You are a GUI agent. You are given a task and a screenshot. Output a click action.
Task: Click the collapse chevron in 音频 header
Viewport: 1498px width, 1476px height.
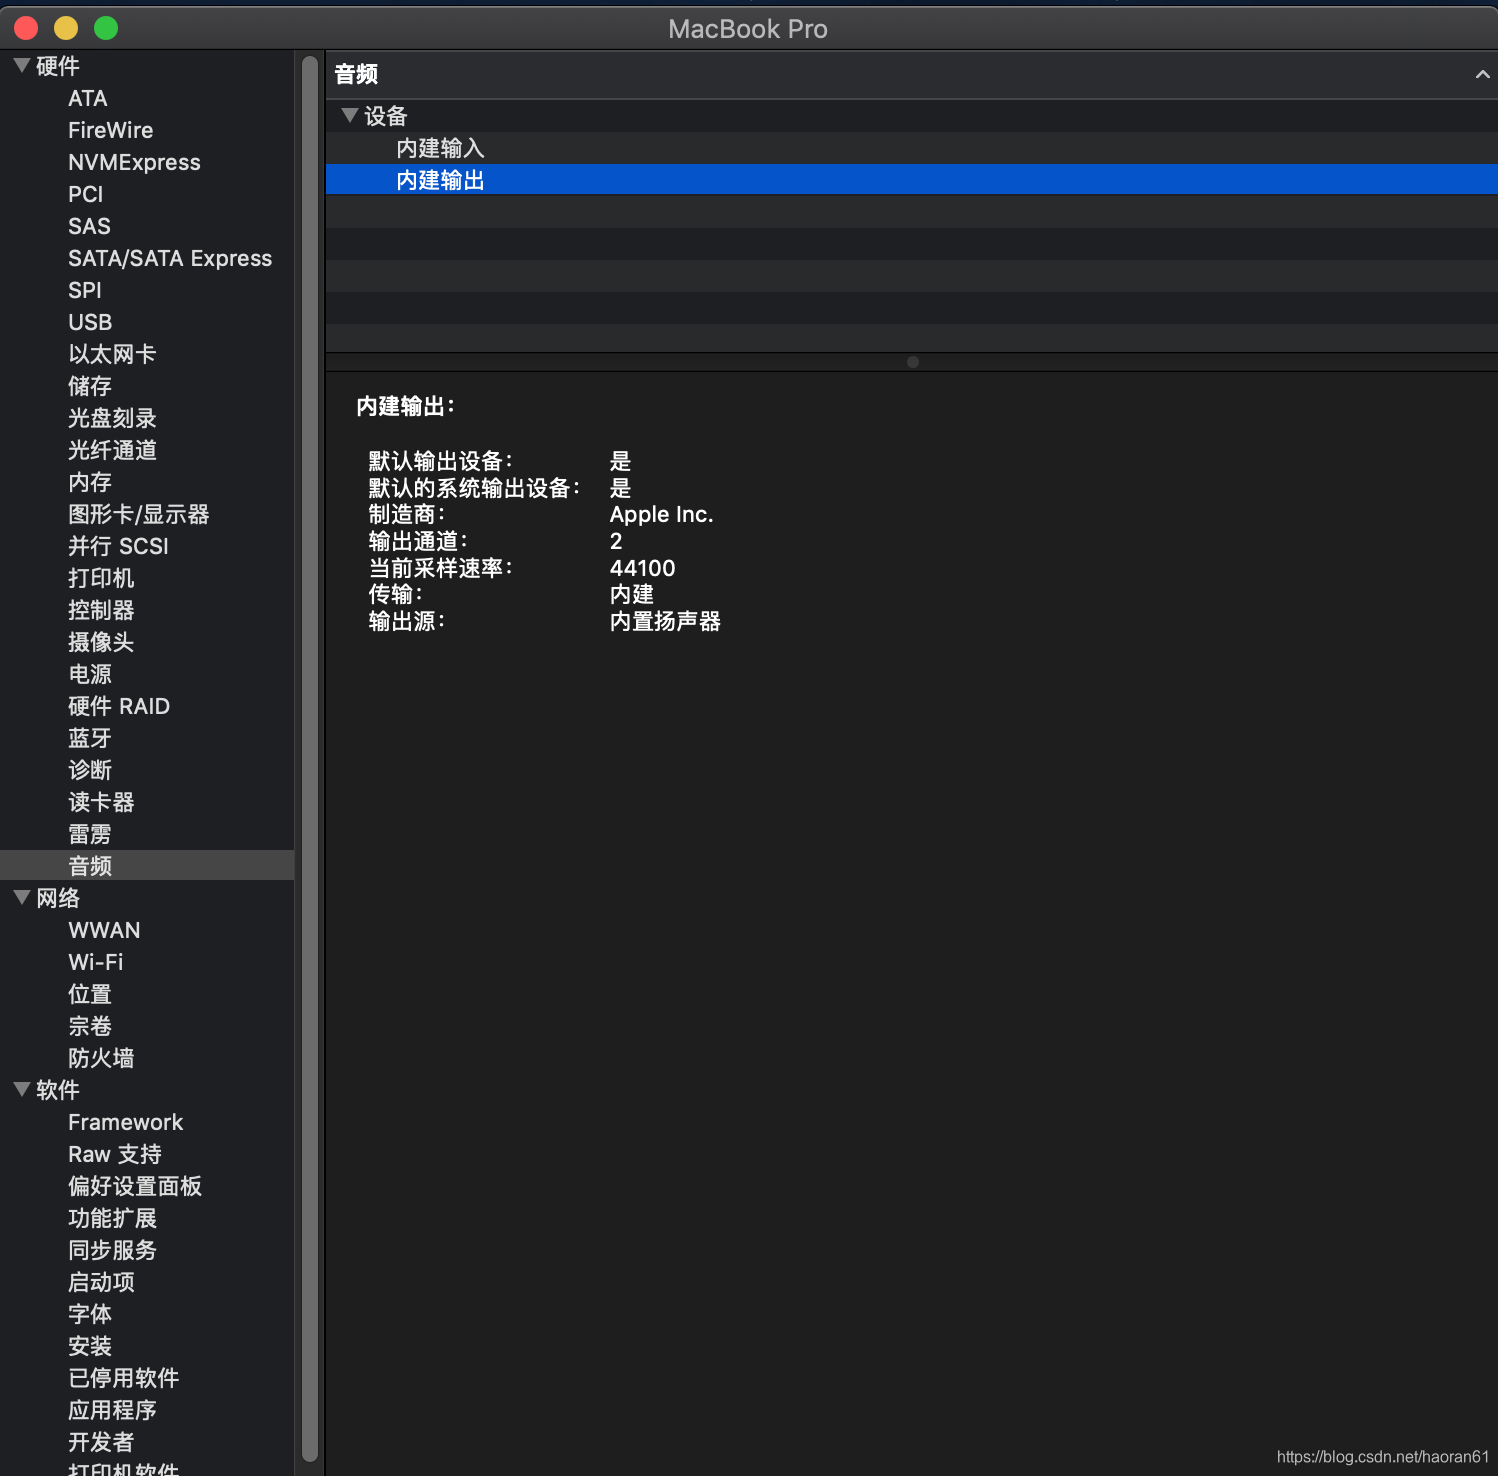click(x=1482, y=75)
